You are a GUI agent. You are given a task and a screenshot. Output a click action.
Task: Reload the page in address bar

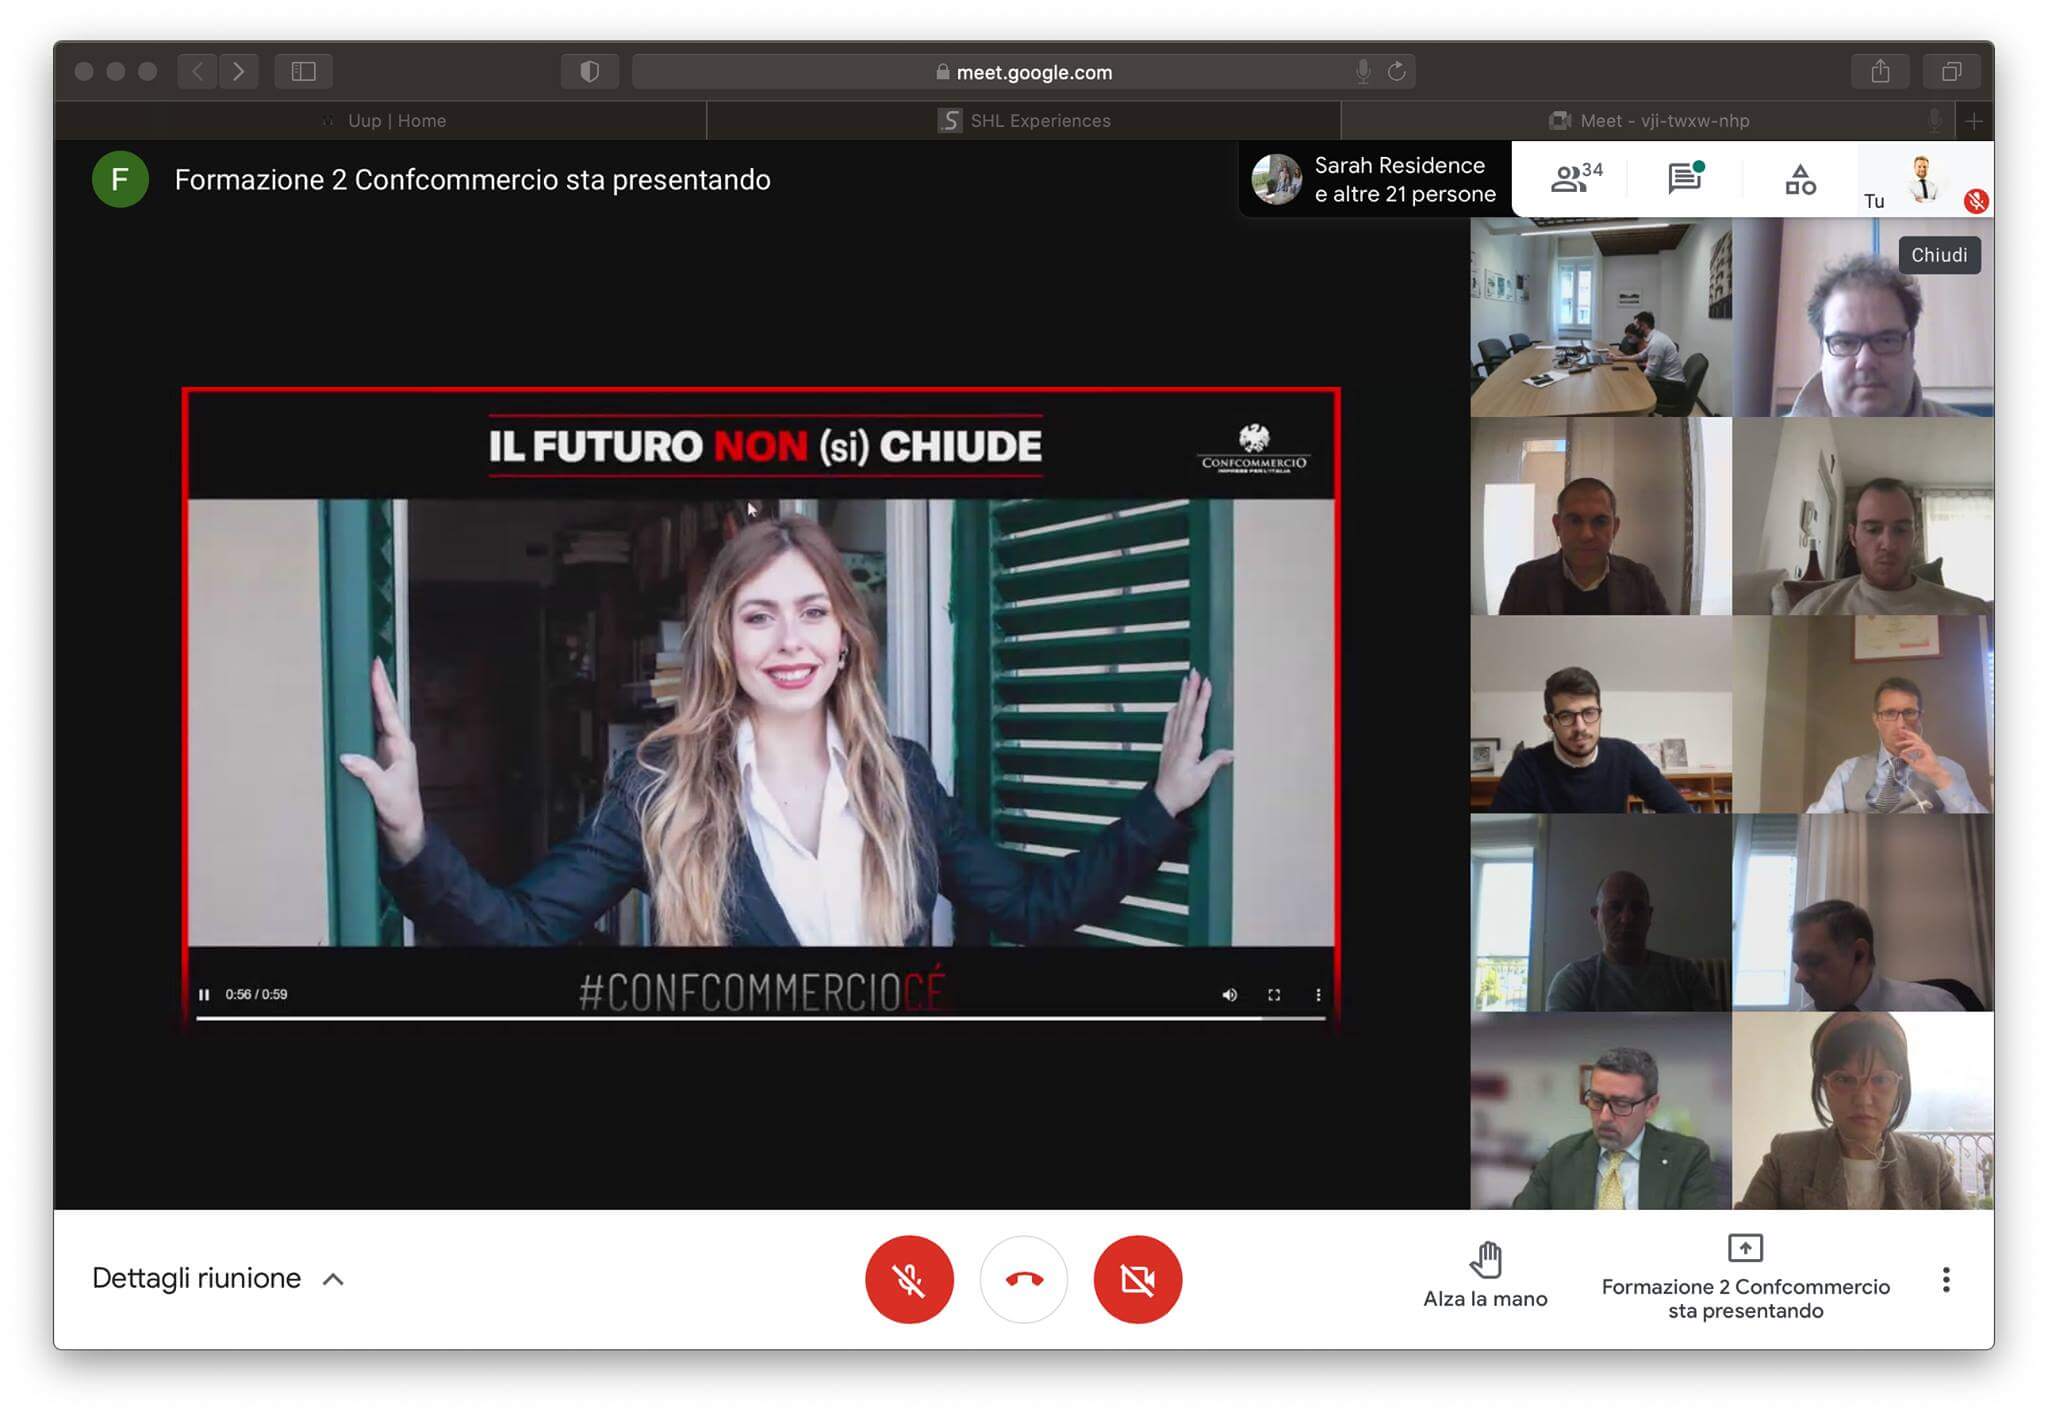1397,71
